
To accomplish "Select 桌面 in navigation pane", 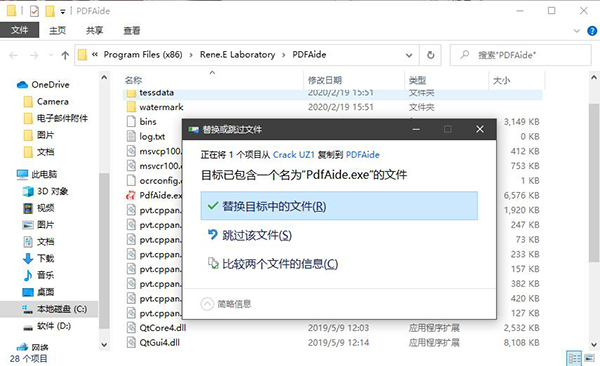I will [x=39, y=292].
